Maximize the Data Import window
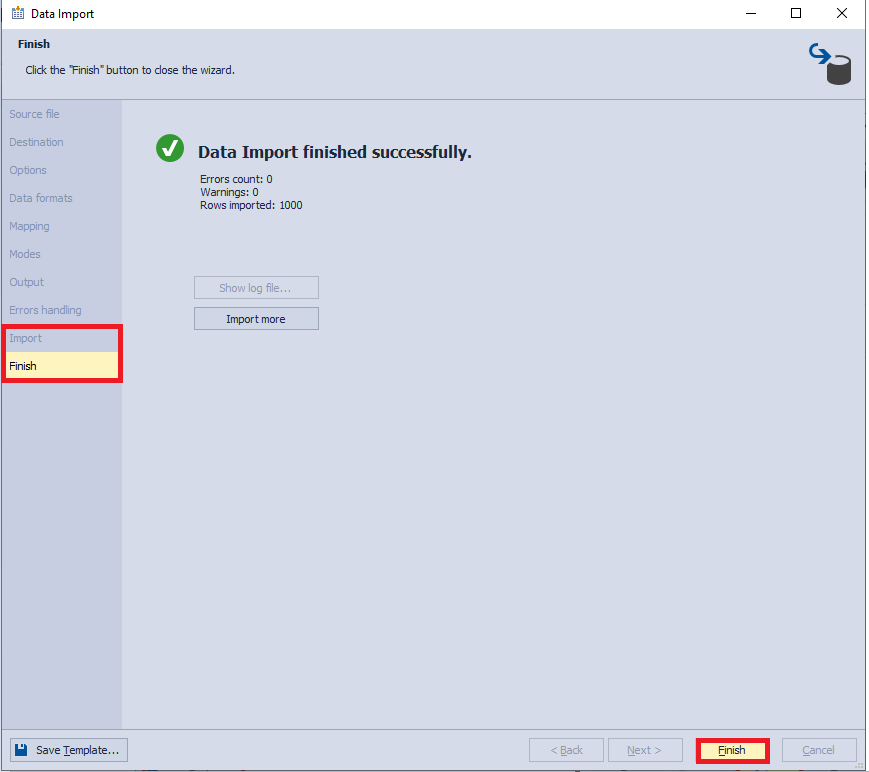 [796, 13]
